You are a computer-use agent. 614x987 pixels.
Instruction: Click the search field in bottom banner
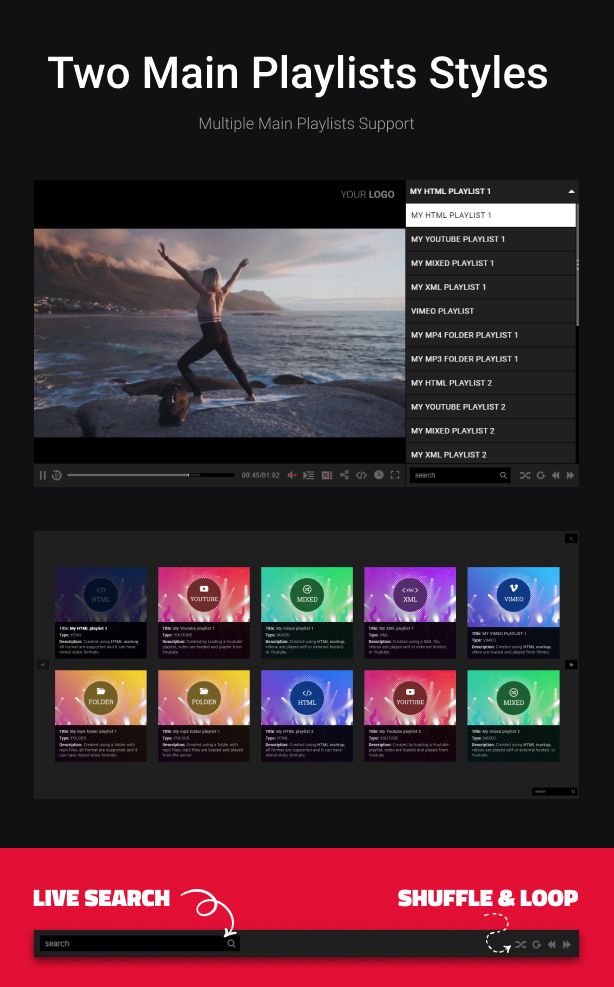pyautogui.click(x=132, y=943)
